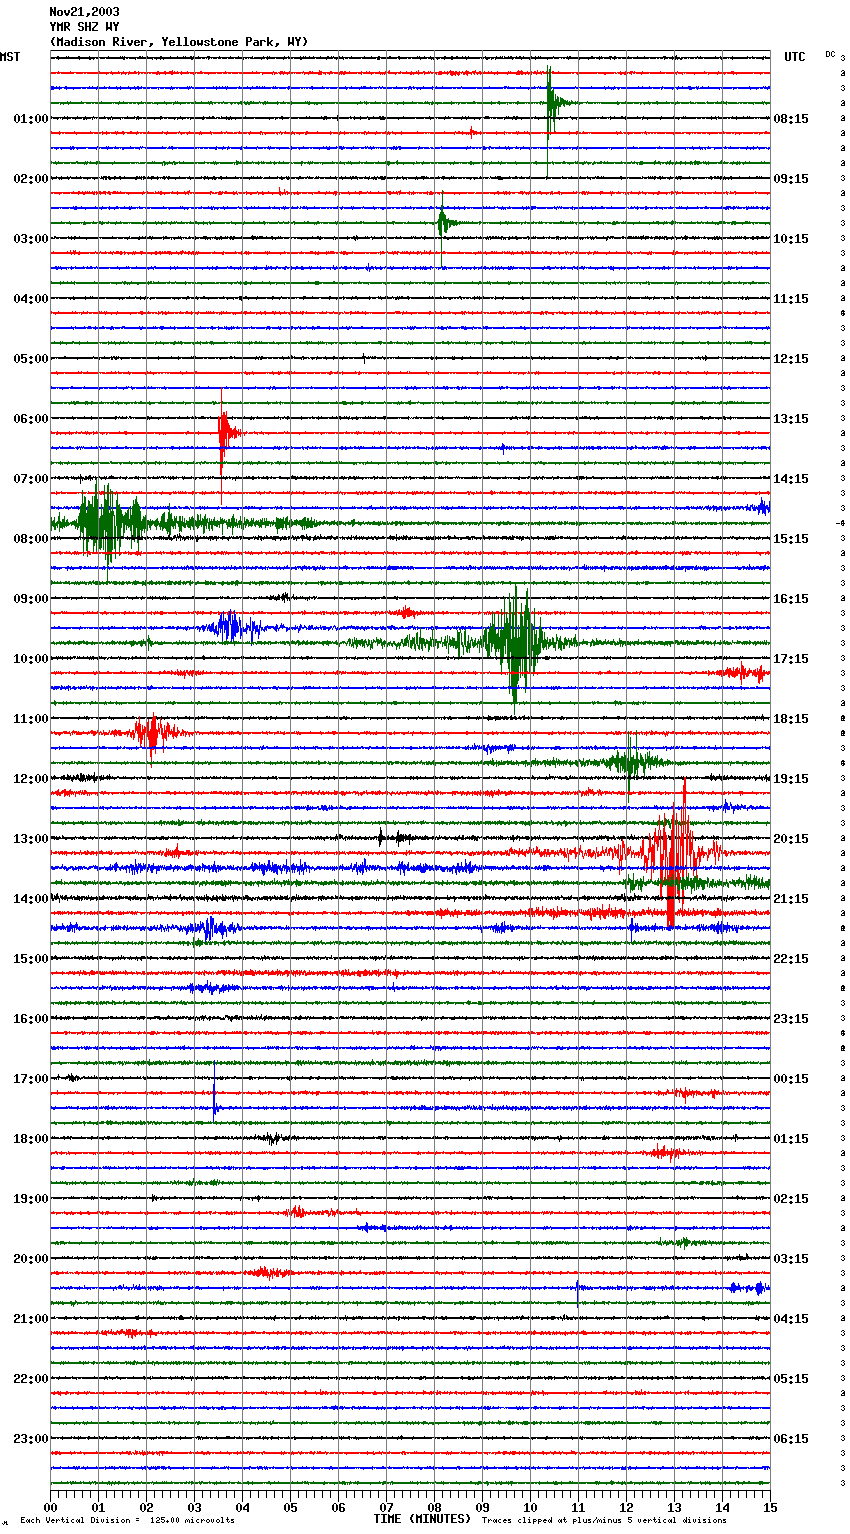This screenshot has height=1534, width=850.
Task: Click the Each Vertical Division 125.00 microvolts note
Action: coord(127,1521)
